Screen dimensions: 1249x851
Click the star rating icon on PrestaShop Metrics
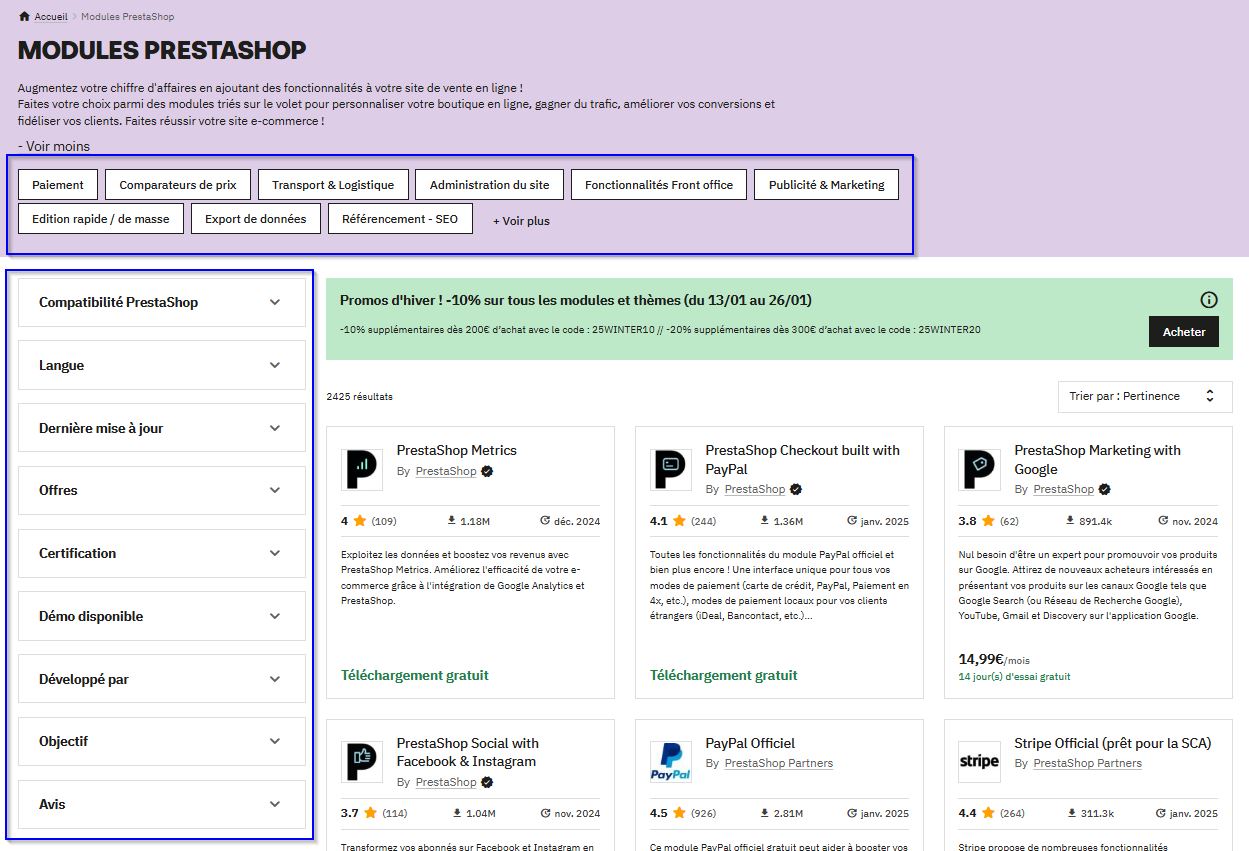coord(360,521)
